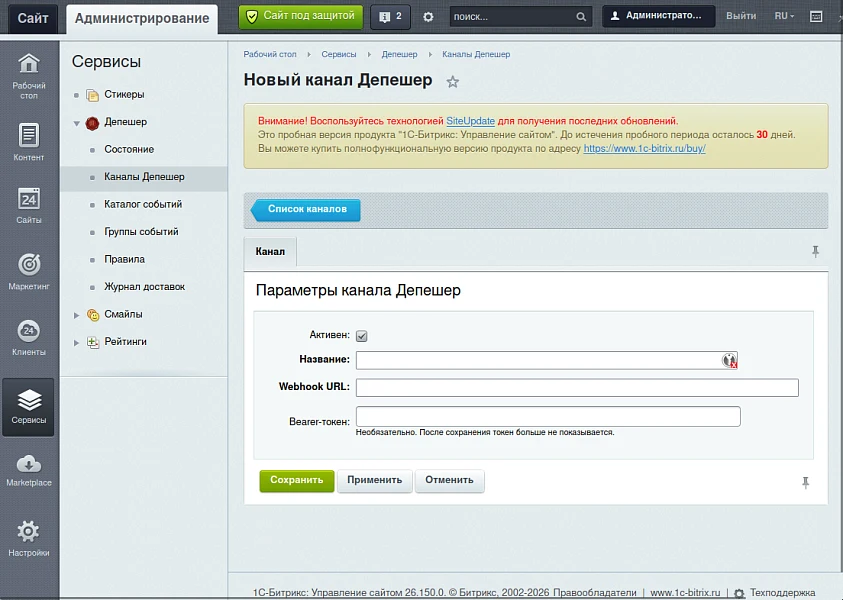Click the pin icon beside Канал tab
This screenshot has width=843, height=600.
pyautogui.click(x=816, y=252)
